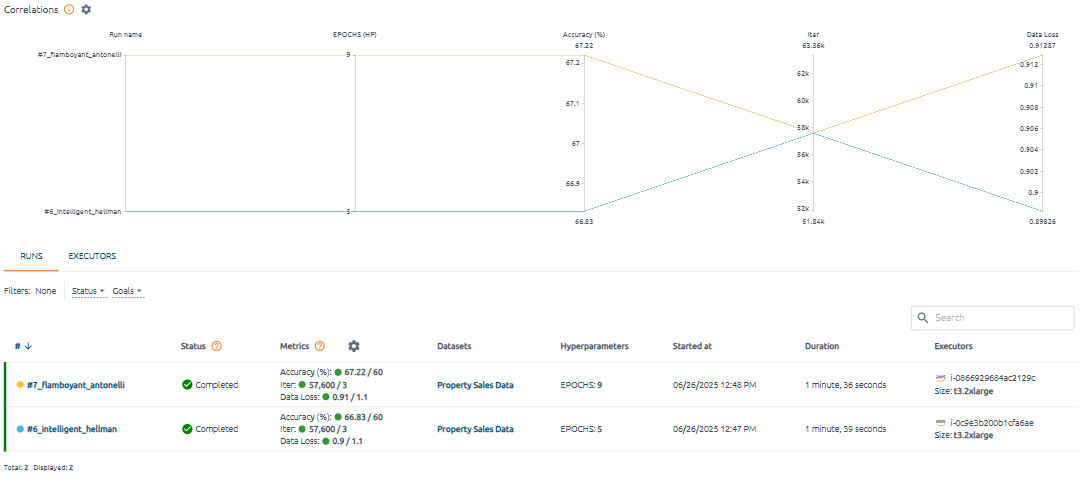The width and height of the screenshot is (1085, 484).
Task: Click inside the Search input field
Action: pos(1000,318)
